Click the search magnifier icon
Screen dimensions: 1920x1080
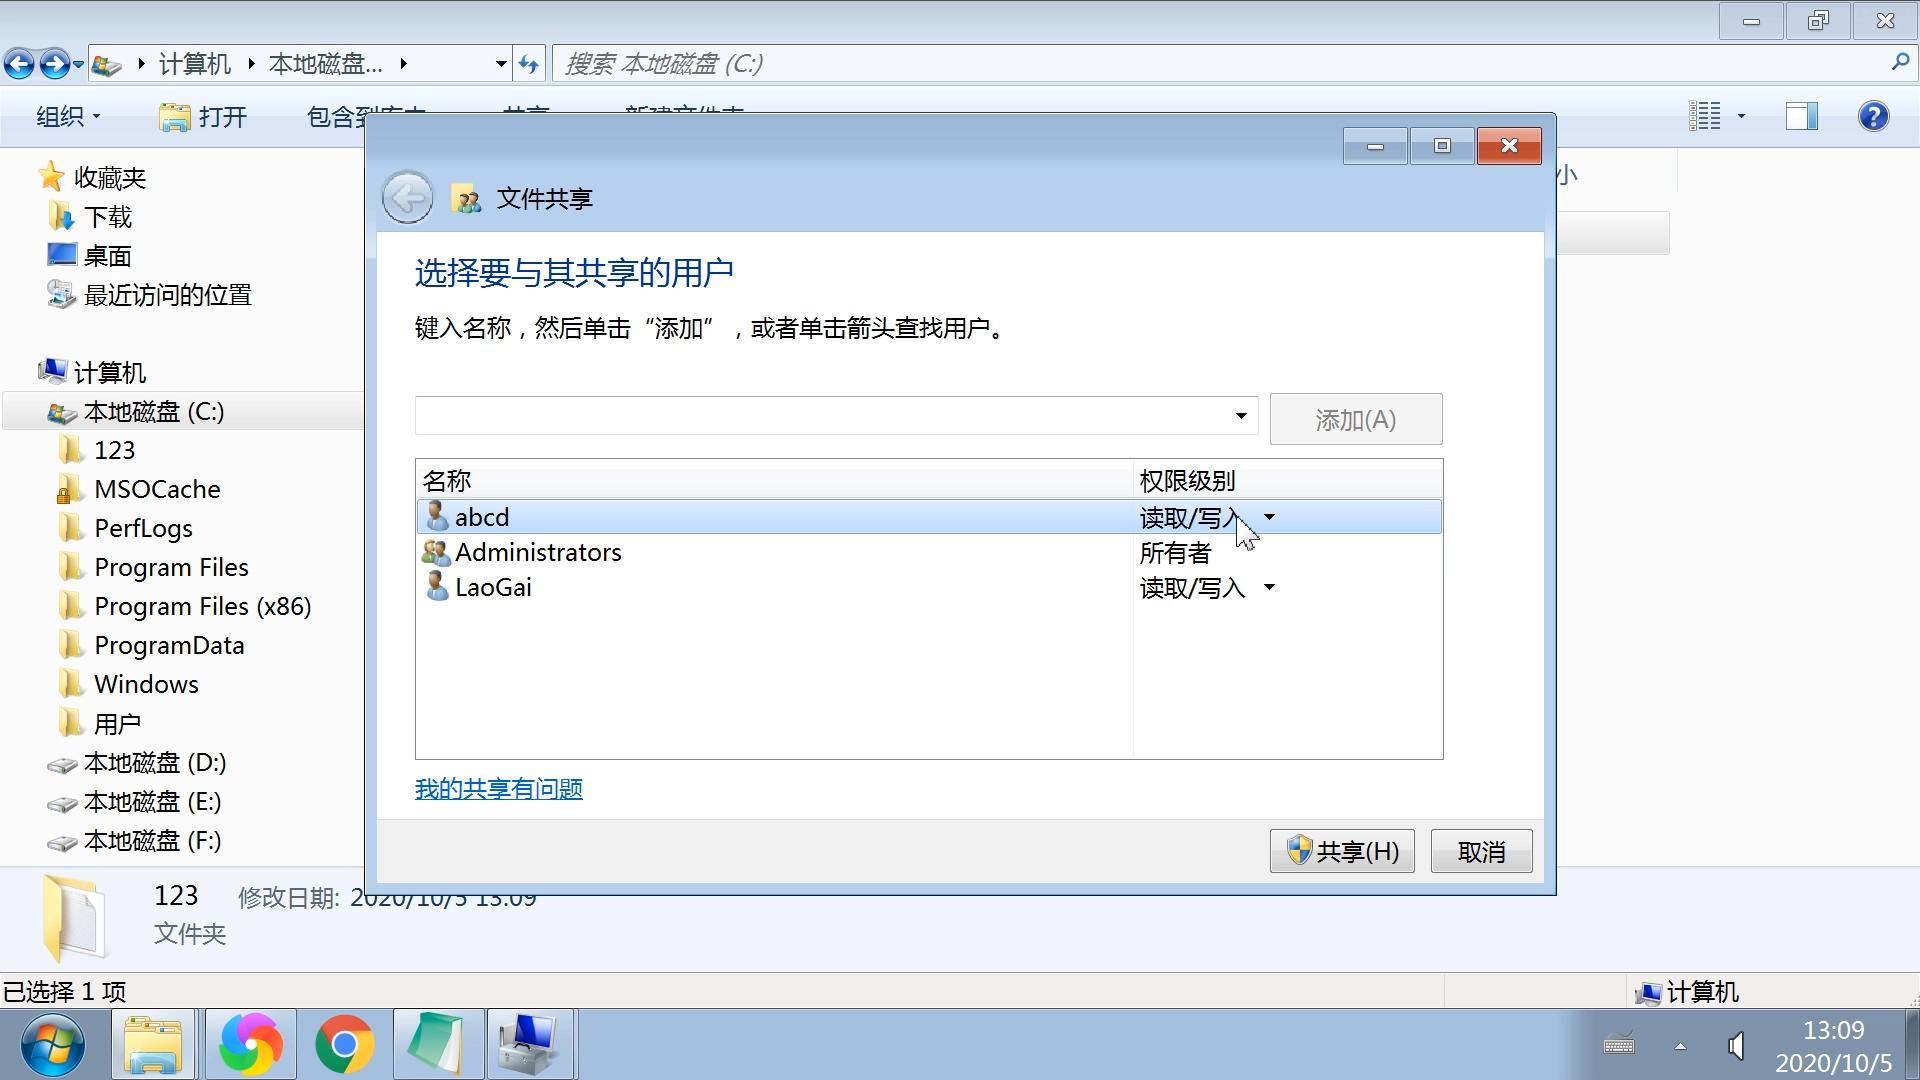coord(1899,62)
